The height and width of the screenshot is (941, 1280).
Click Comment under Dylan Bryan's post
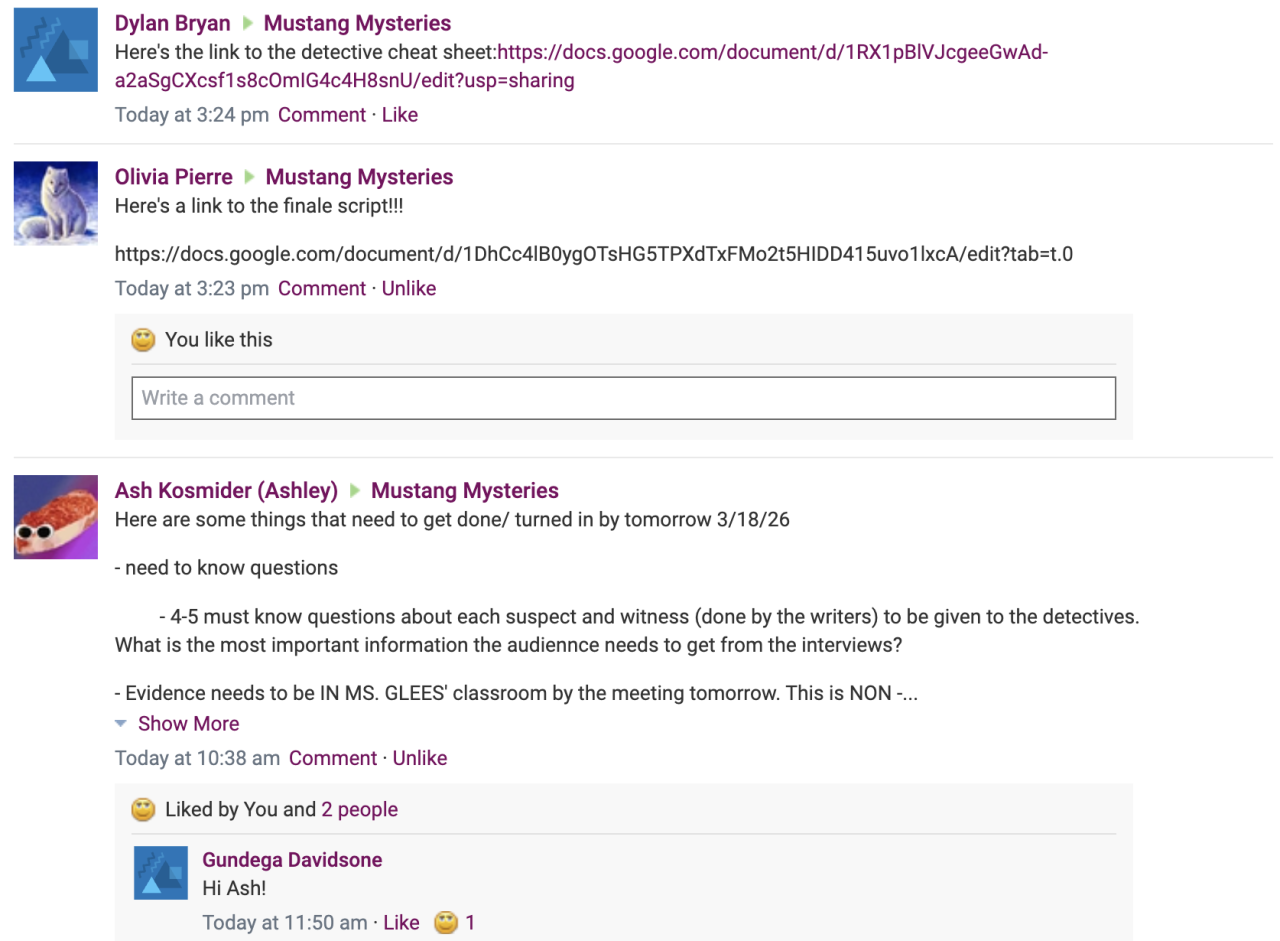[x=322, y=115]
